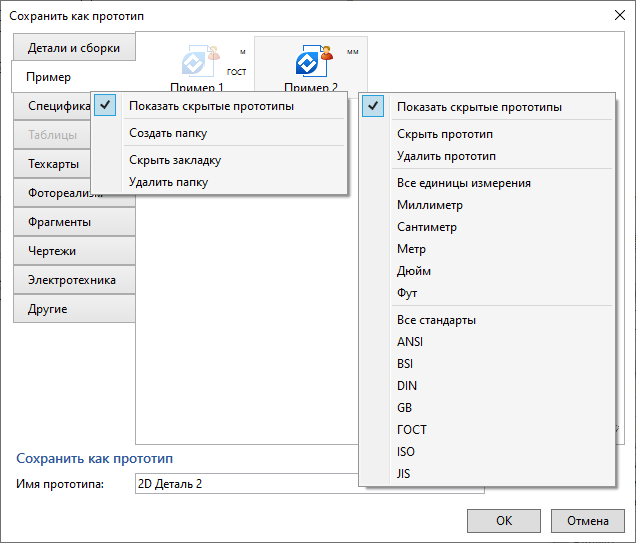Select the Пример 2 prototype icon
This screenshot has width=636, height=543.
(x=310, y=64)
